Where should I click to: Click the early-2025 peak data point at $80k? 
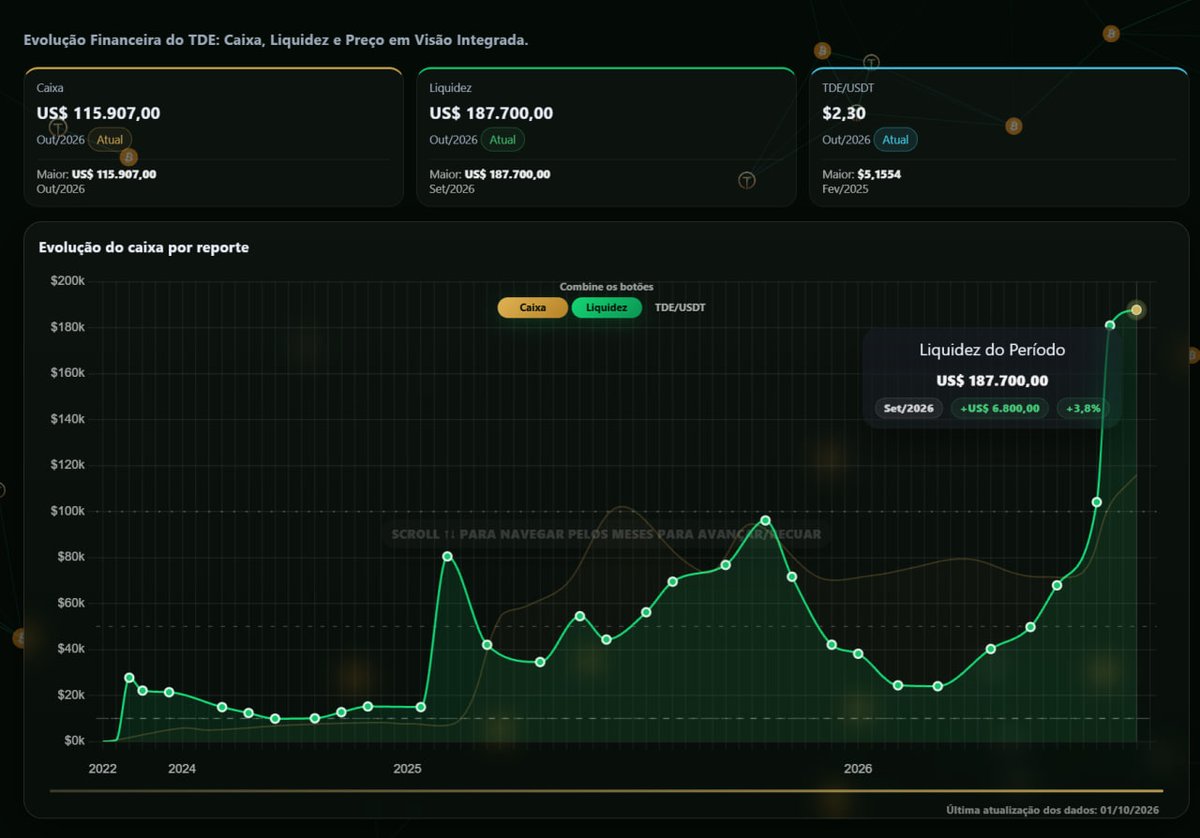[x=447, y=556]
